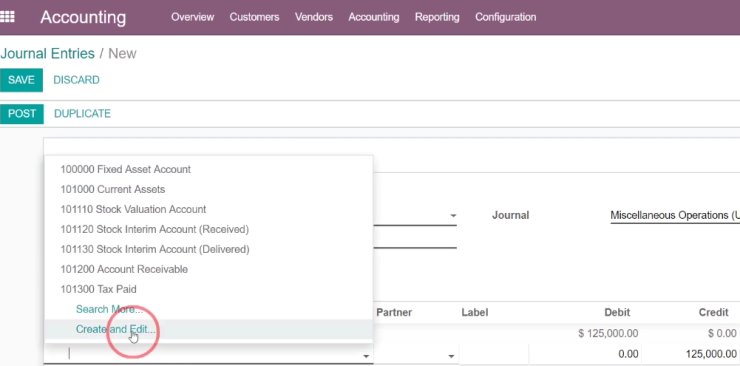Screen dimensions: 740x366
Task: Choose 101110 Stock Valuation Account
Action: coord(208,209)
